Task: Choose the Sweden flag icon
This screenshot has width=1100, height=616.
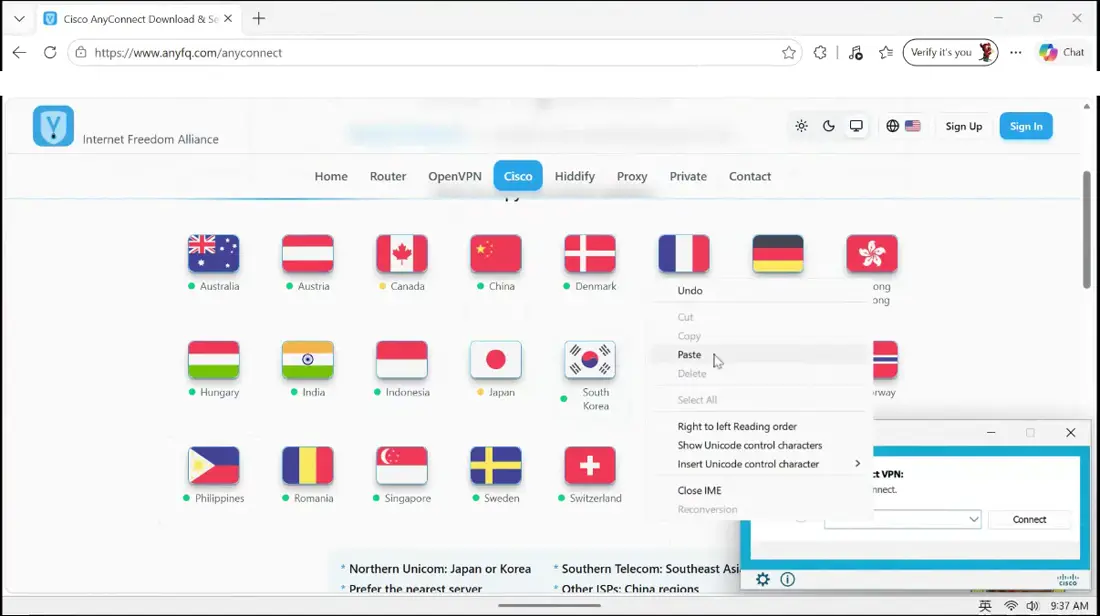Action: pos(496,465)
